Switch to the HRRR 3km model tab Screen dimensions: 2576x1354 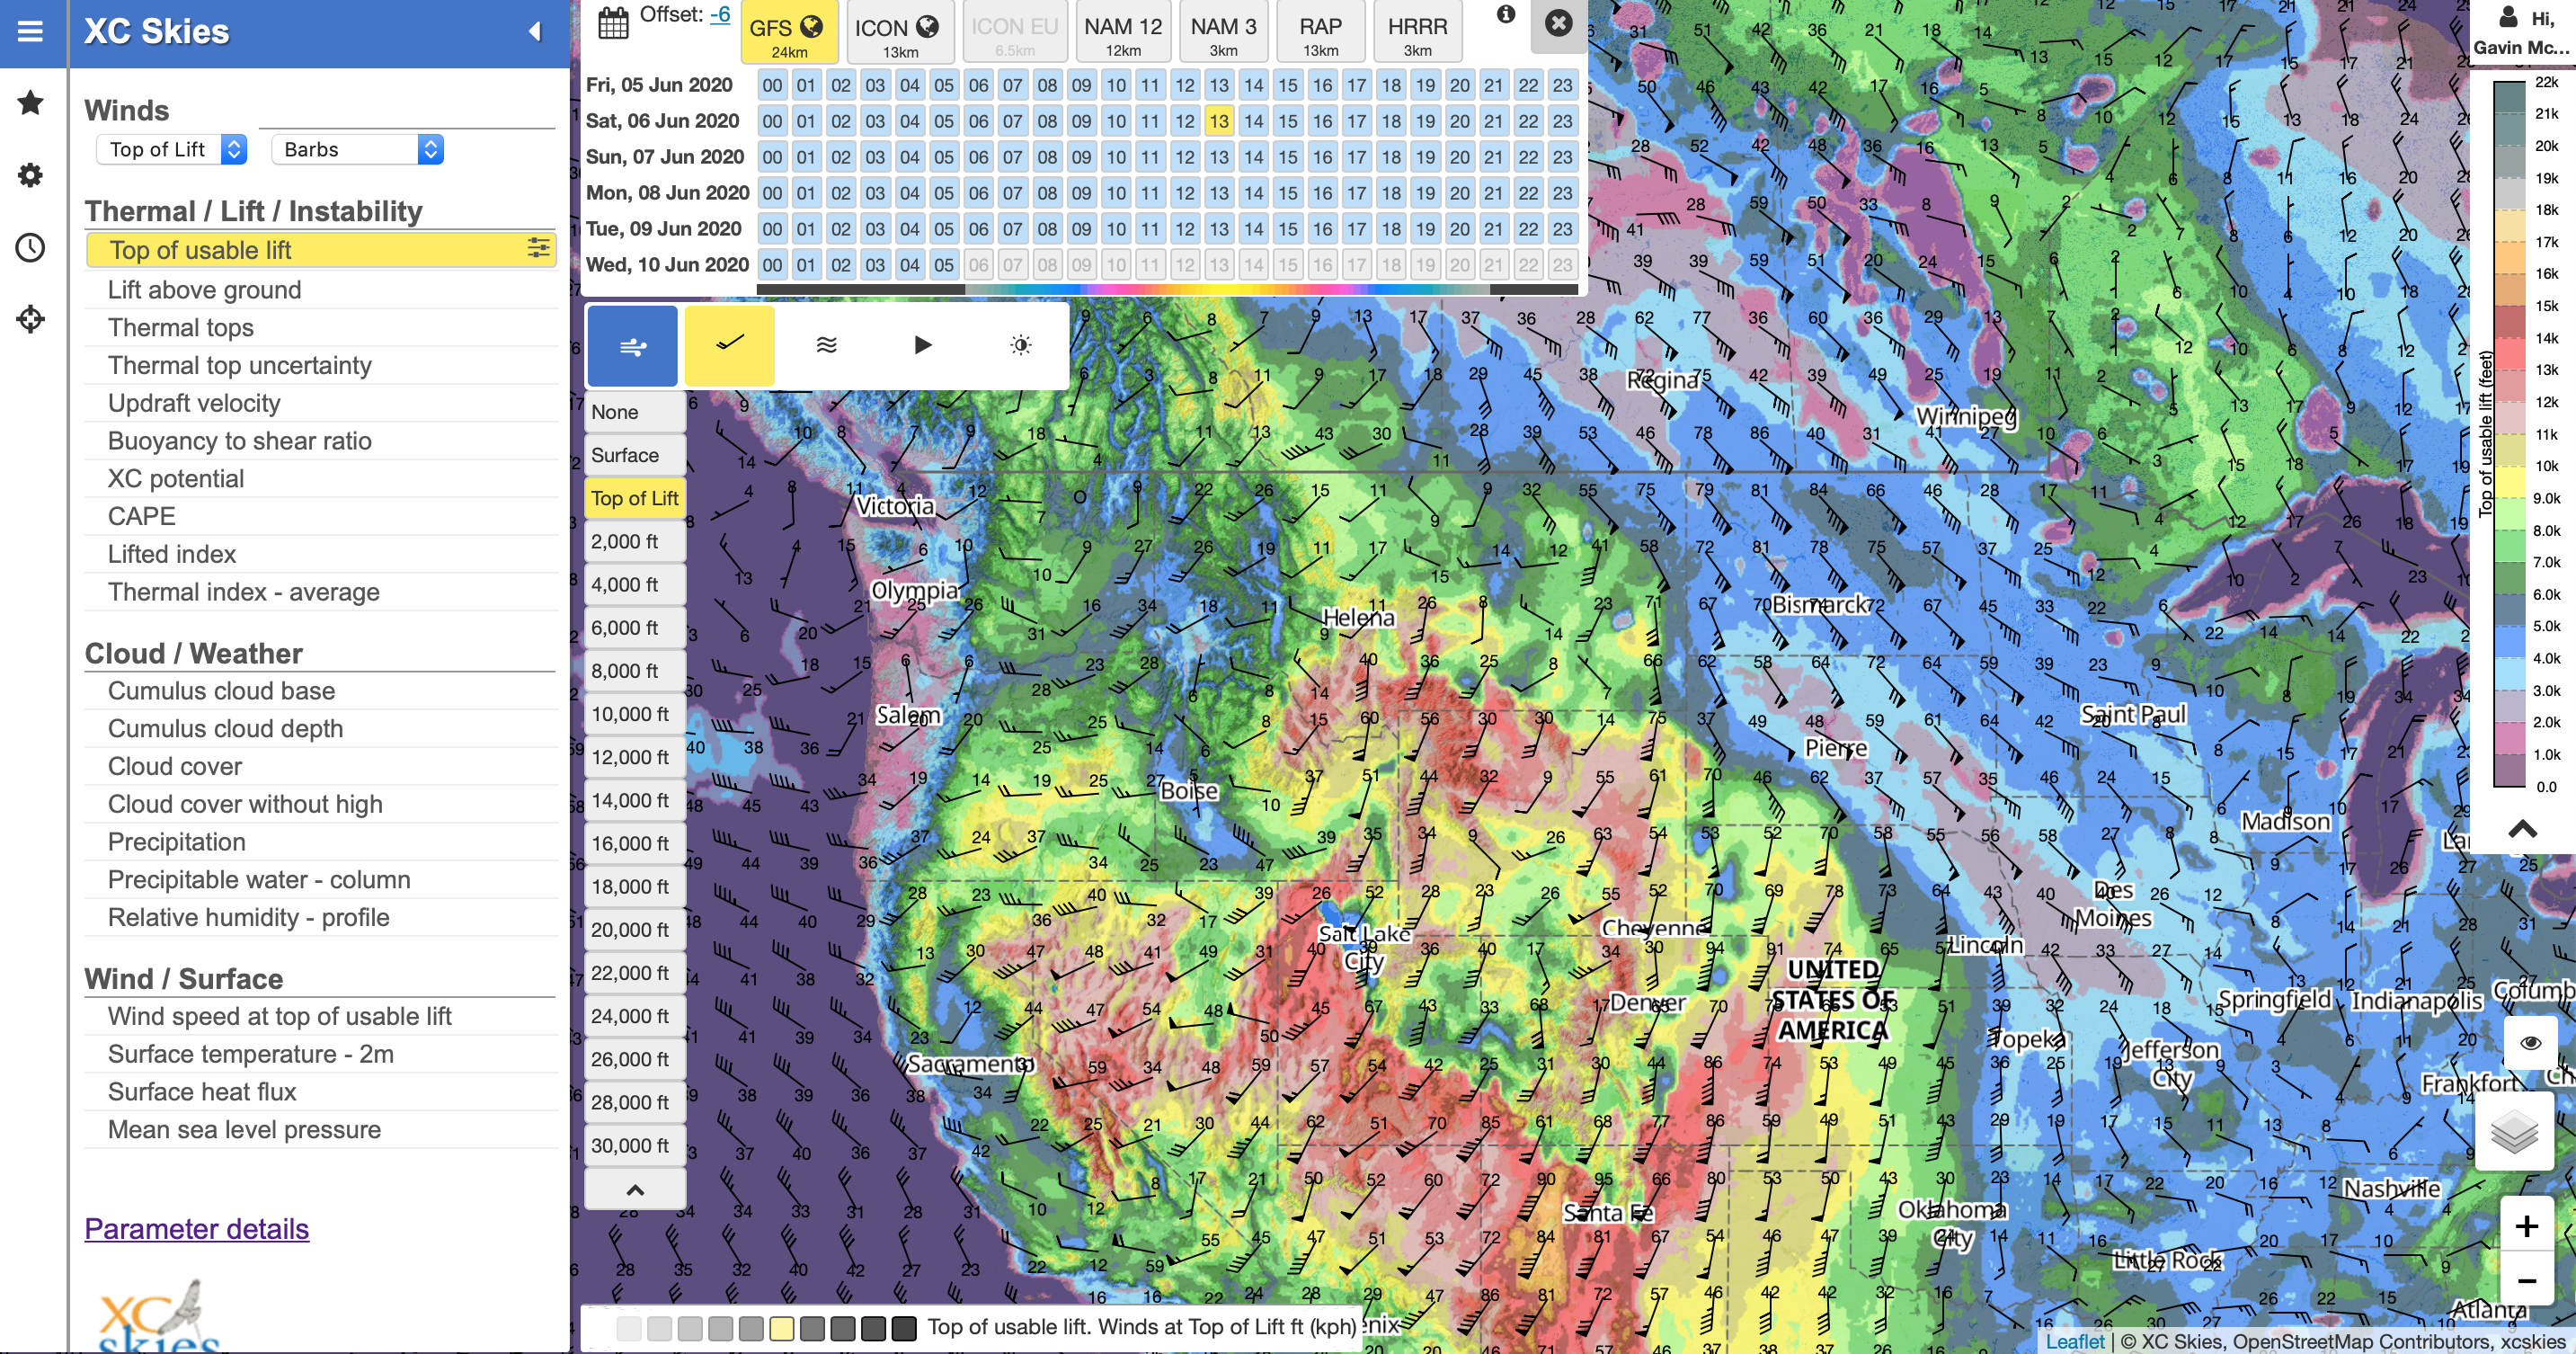(1417, 33)
